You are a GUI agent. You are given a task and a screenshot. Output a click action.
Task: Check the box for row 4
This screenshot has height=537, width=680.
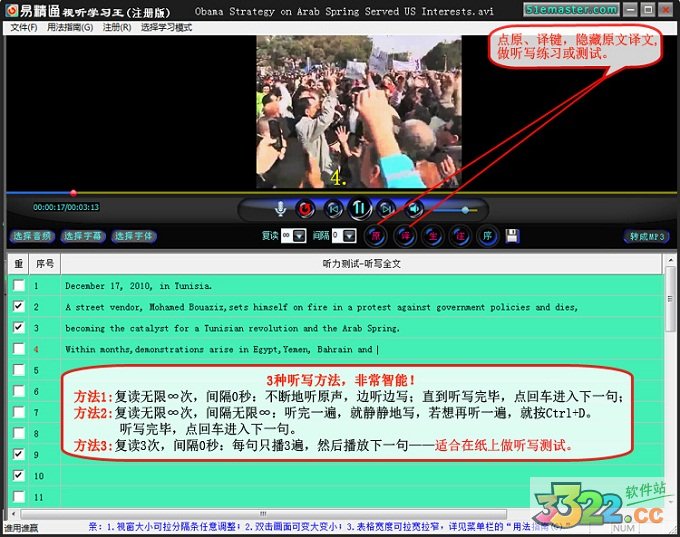(19, 348)
